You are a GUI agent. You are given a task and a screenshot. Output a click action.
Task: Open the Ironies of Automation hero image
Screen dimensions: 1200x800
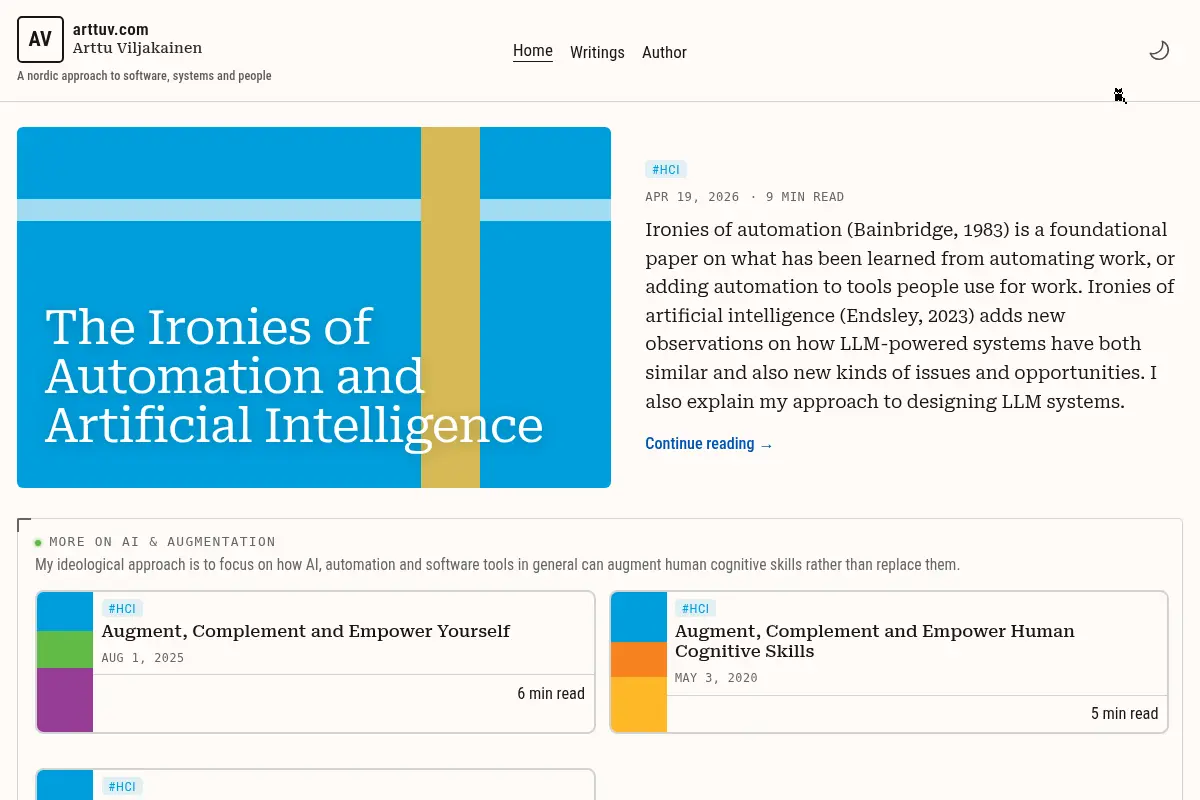[314, 307]
